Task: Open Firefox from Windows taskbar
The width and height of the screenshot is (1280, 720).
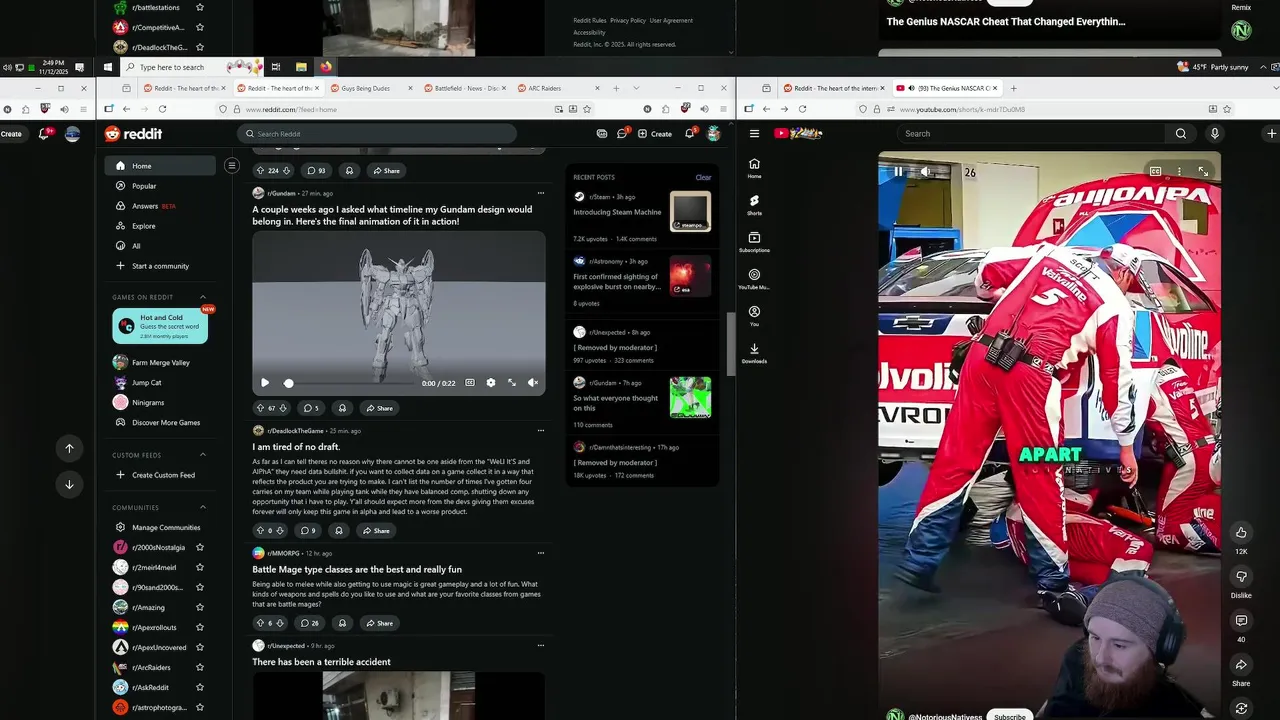Action: point(325,67)
